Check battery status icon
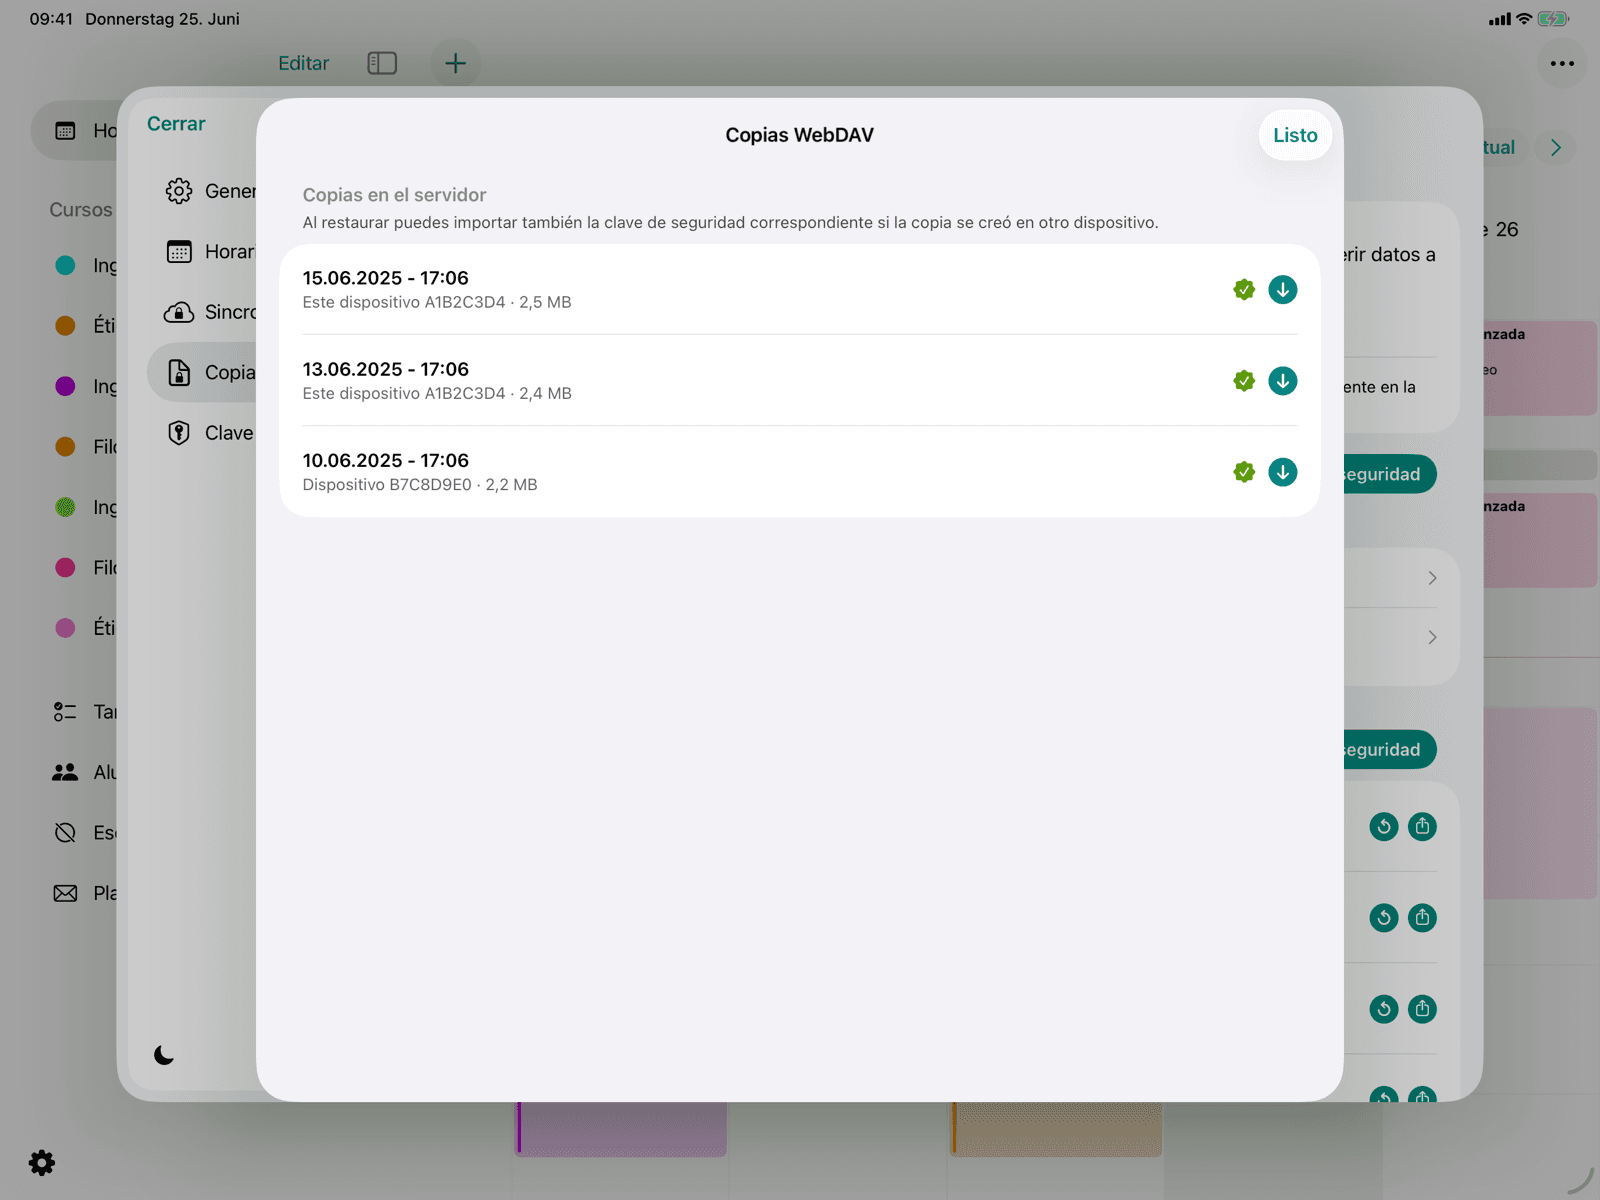 (1553, 19)
